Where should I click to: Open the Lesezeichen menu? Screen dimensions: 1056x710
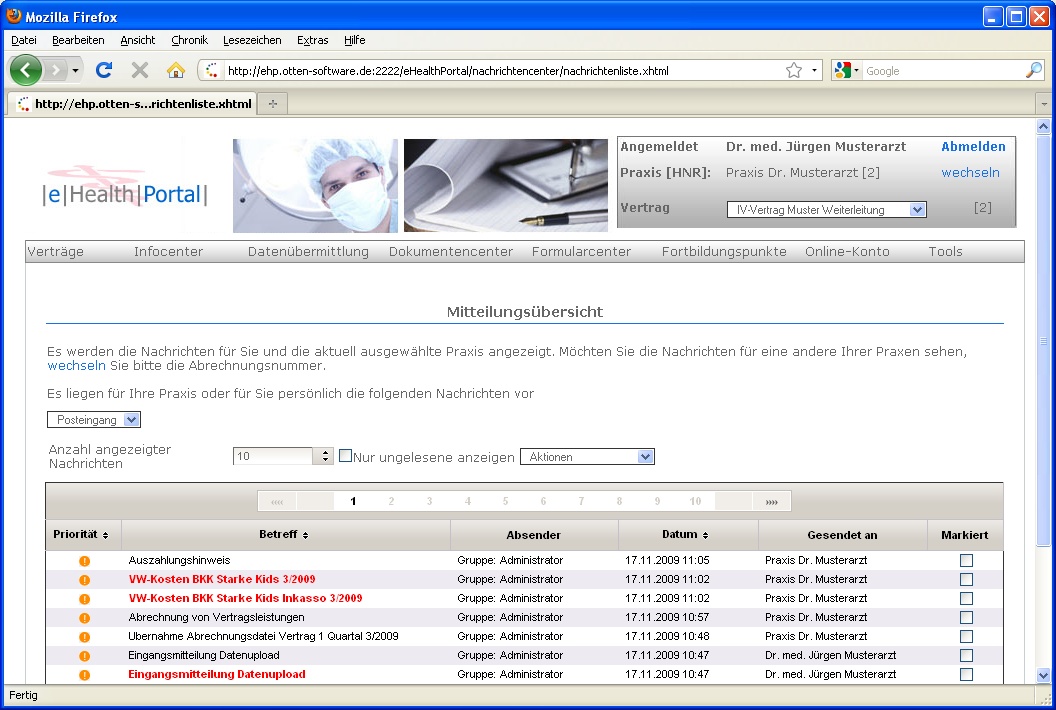[x=251, y=40]
